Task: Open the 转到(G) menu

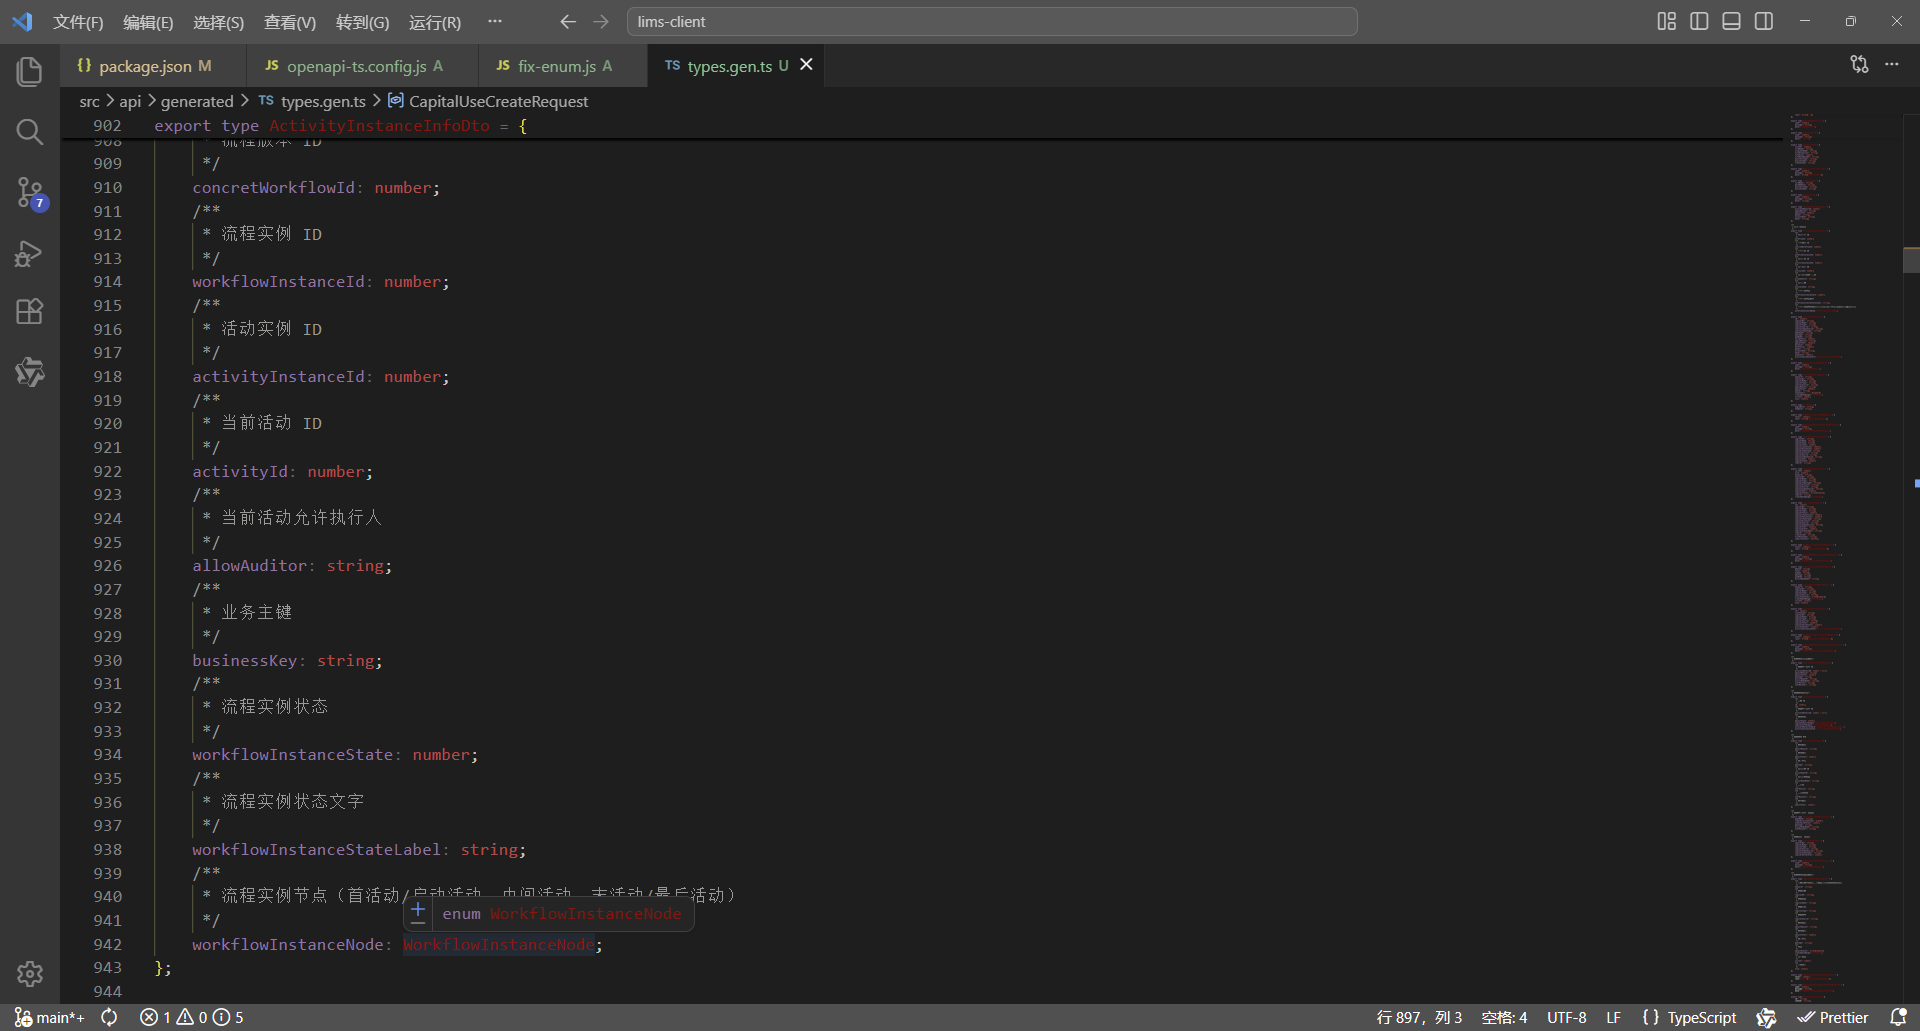Action: click(x=362, y=22)
